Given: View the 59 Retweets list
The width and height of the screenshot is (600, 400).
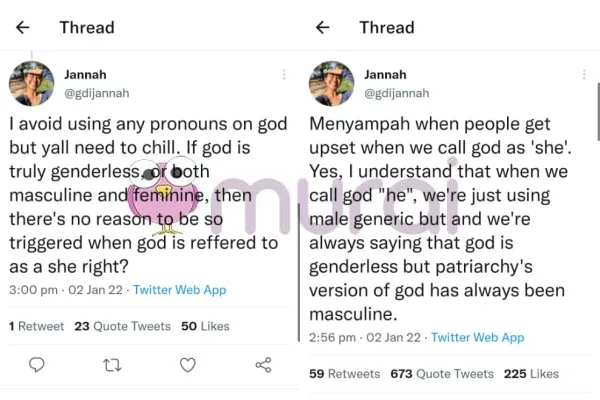Looking at the screenshot, I should click(x=346, y=373).
